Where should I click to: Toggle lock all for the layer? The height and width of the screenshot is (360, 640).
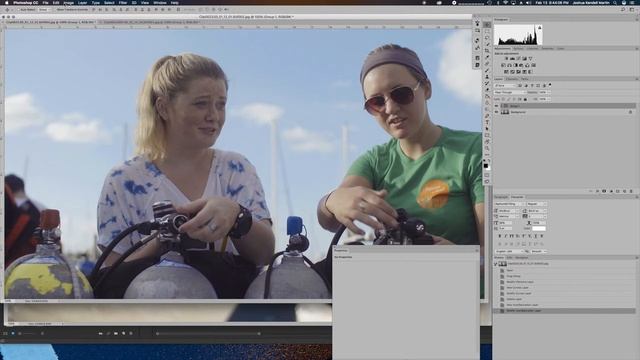pos(525,99)
